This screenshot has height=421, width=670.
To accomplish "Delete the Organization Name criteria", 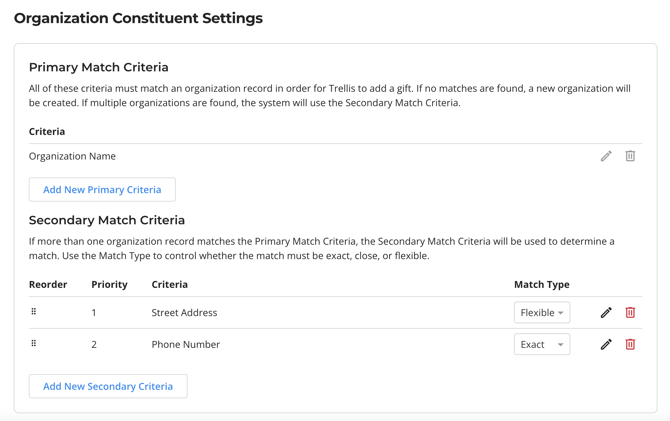I will click(630, 156).
